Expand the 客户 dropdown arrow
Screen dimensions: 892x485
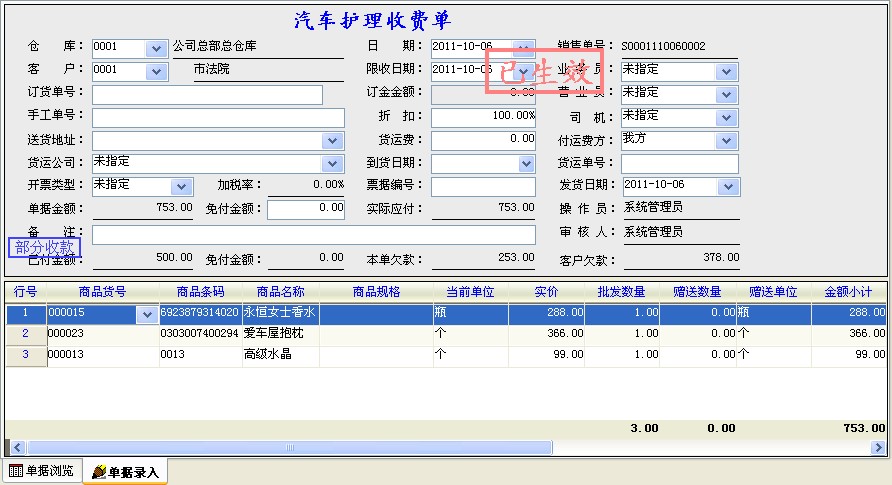[x=156, y=71]
